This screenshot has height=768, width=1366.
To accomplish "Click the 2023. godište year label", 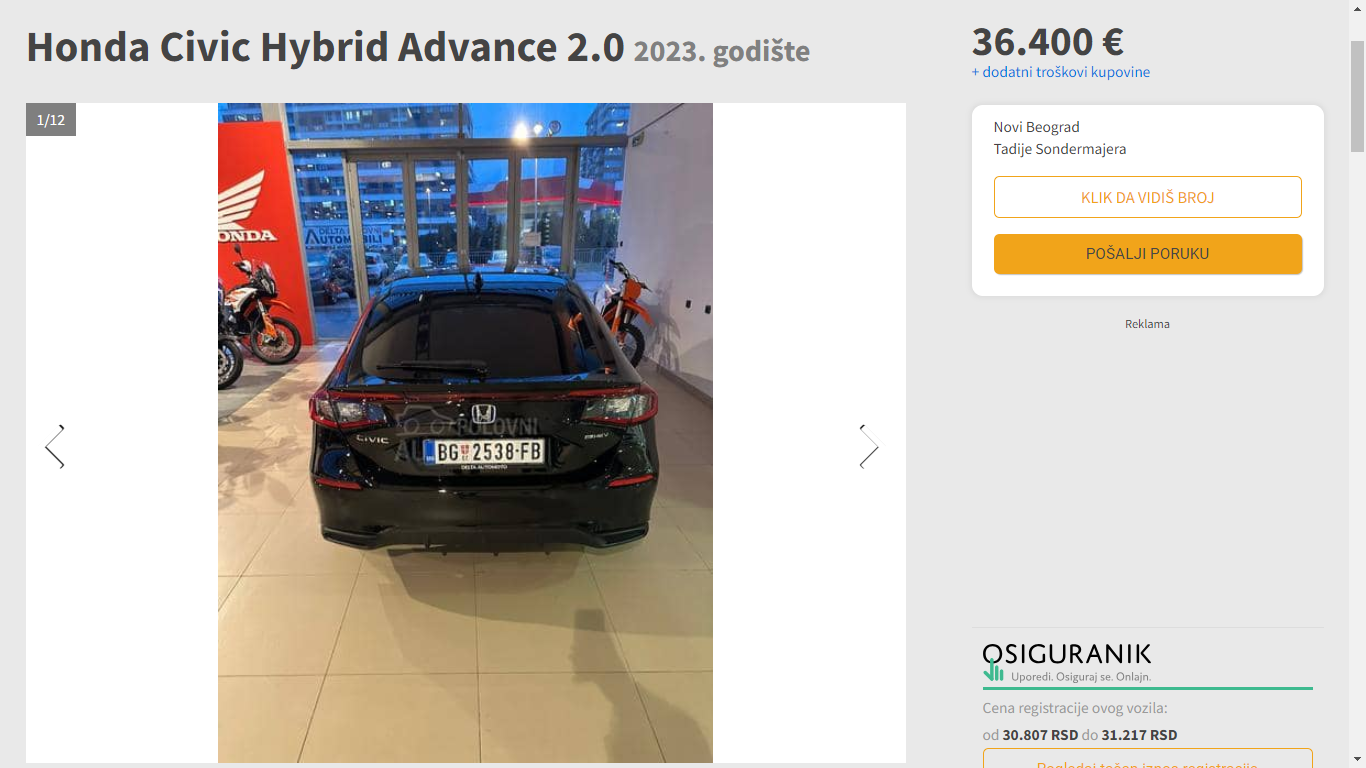I will click(x=722, y=51).
